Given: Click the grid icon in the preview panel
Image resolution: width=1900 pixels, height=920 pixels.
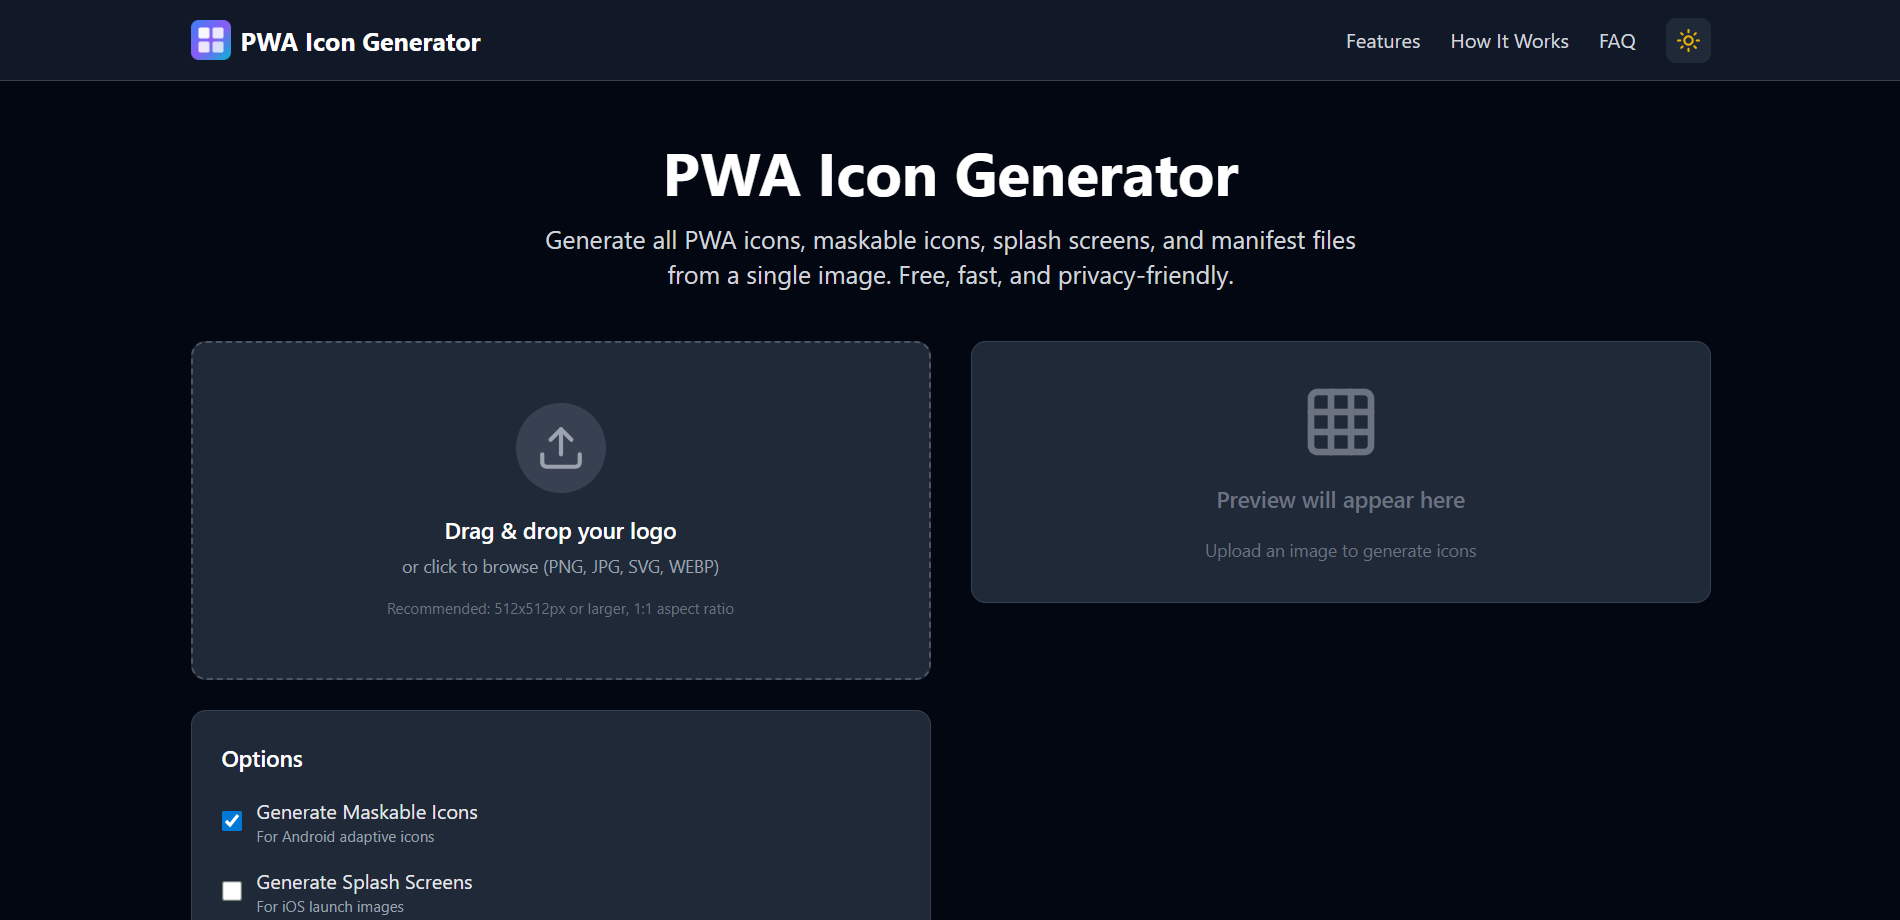Looking at the screenshot, I should pos(1340,422).
